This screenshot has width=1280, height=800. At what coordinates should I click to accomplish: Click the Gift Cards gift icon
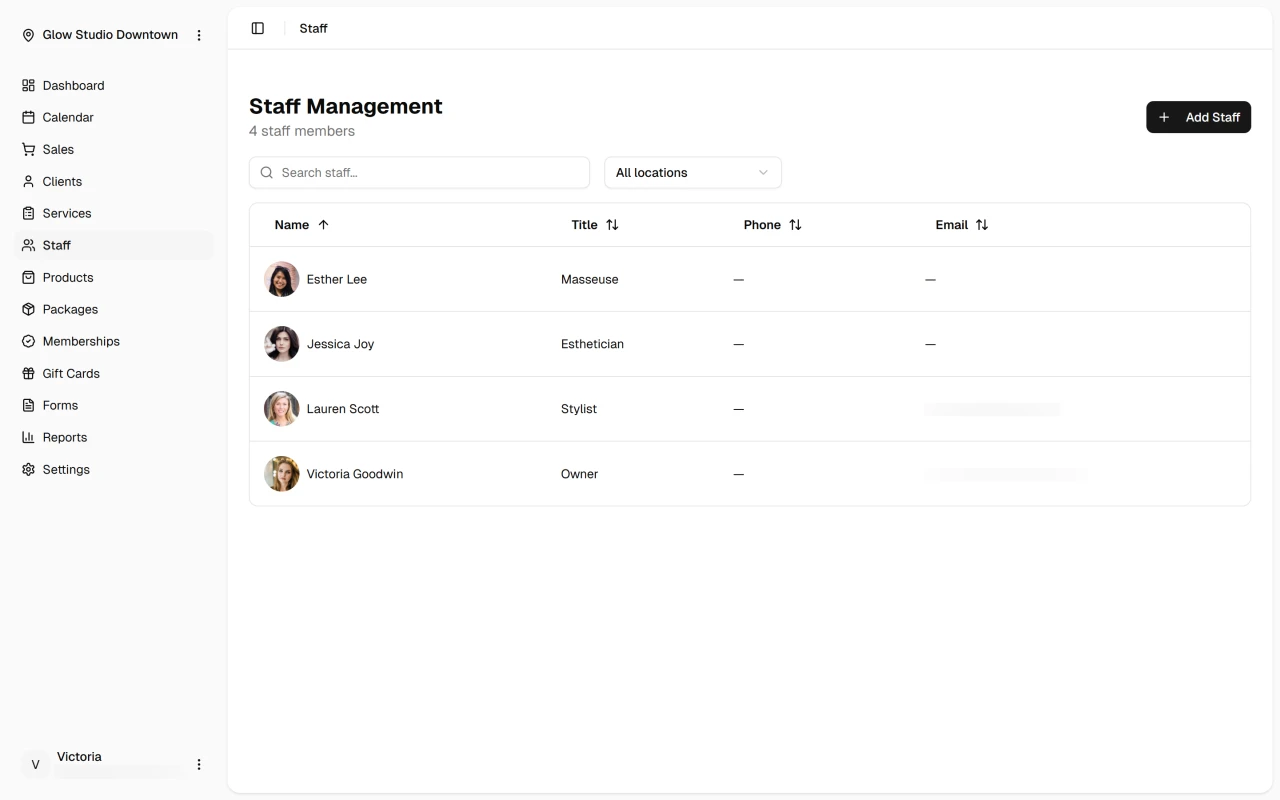tap(28, 373)
